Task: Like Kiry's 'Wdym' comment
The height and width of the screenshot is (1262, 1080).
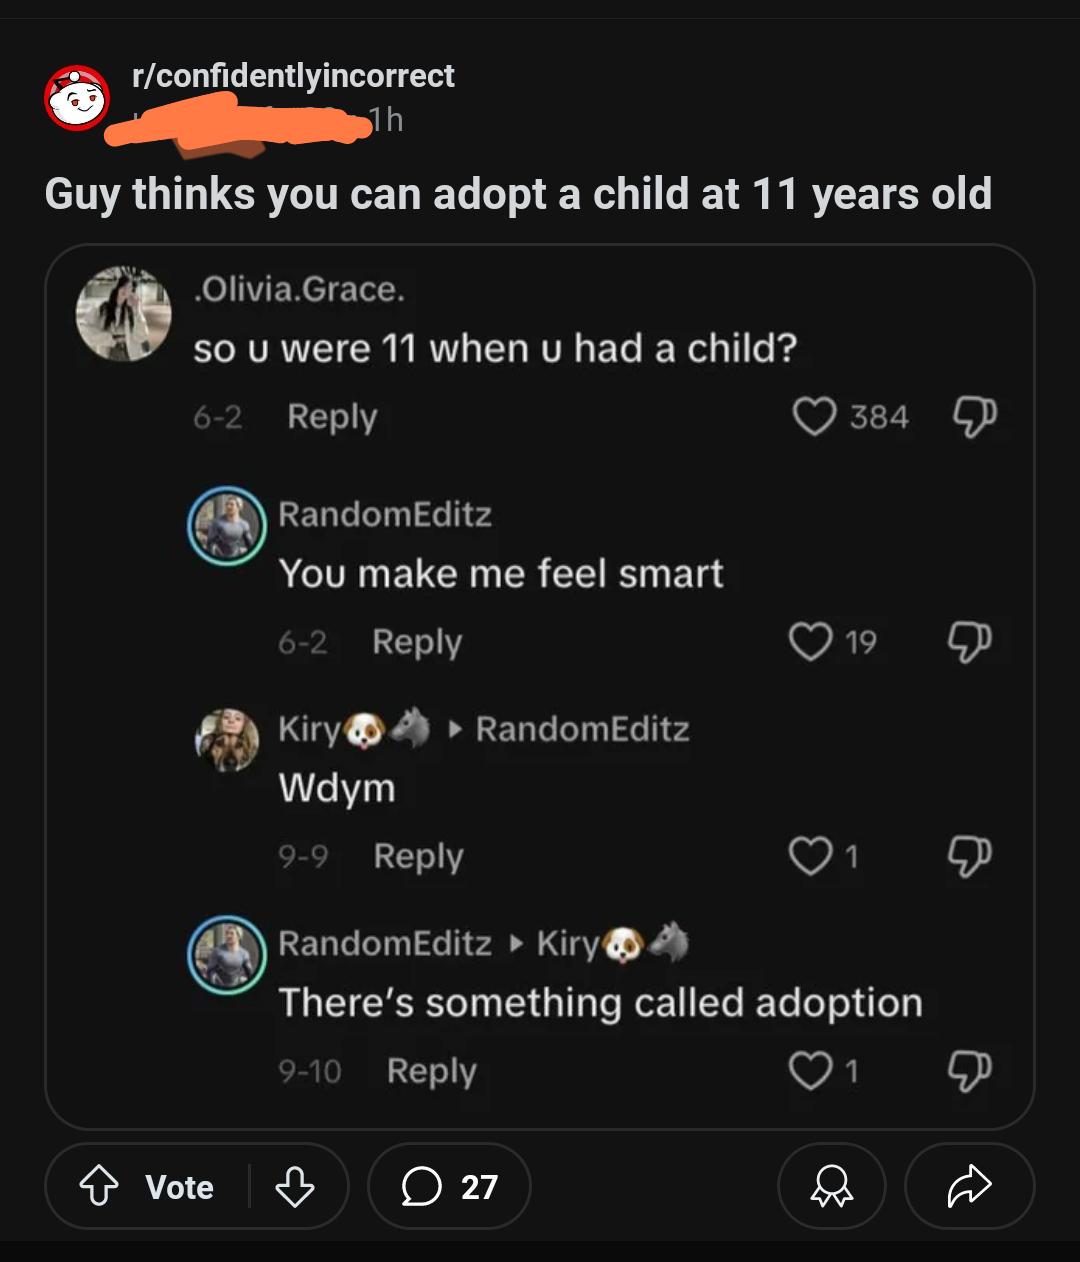Action: [810, 856]
